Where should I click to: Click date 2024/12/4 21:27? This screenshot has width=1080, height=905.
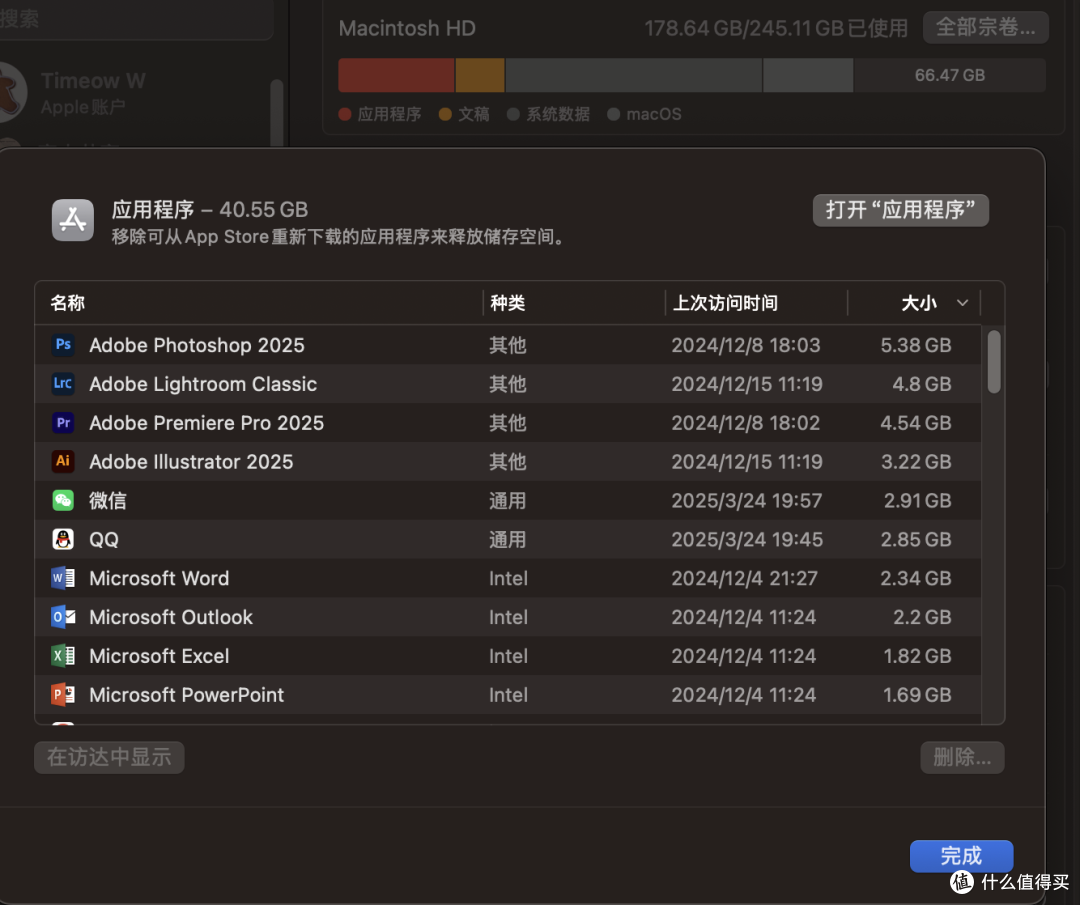[745, 579]
